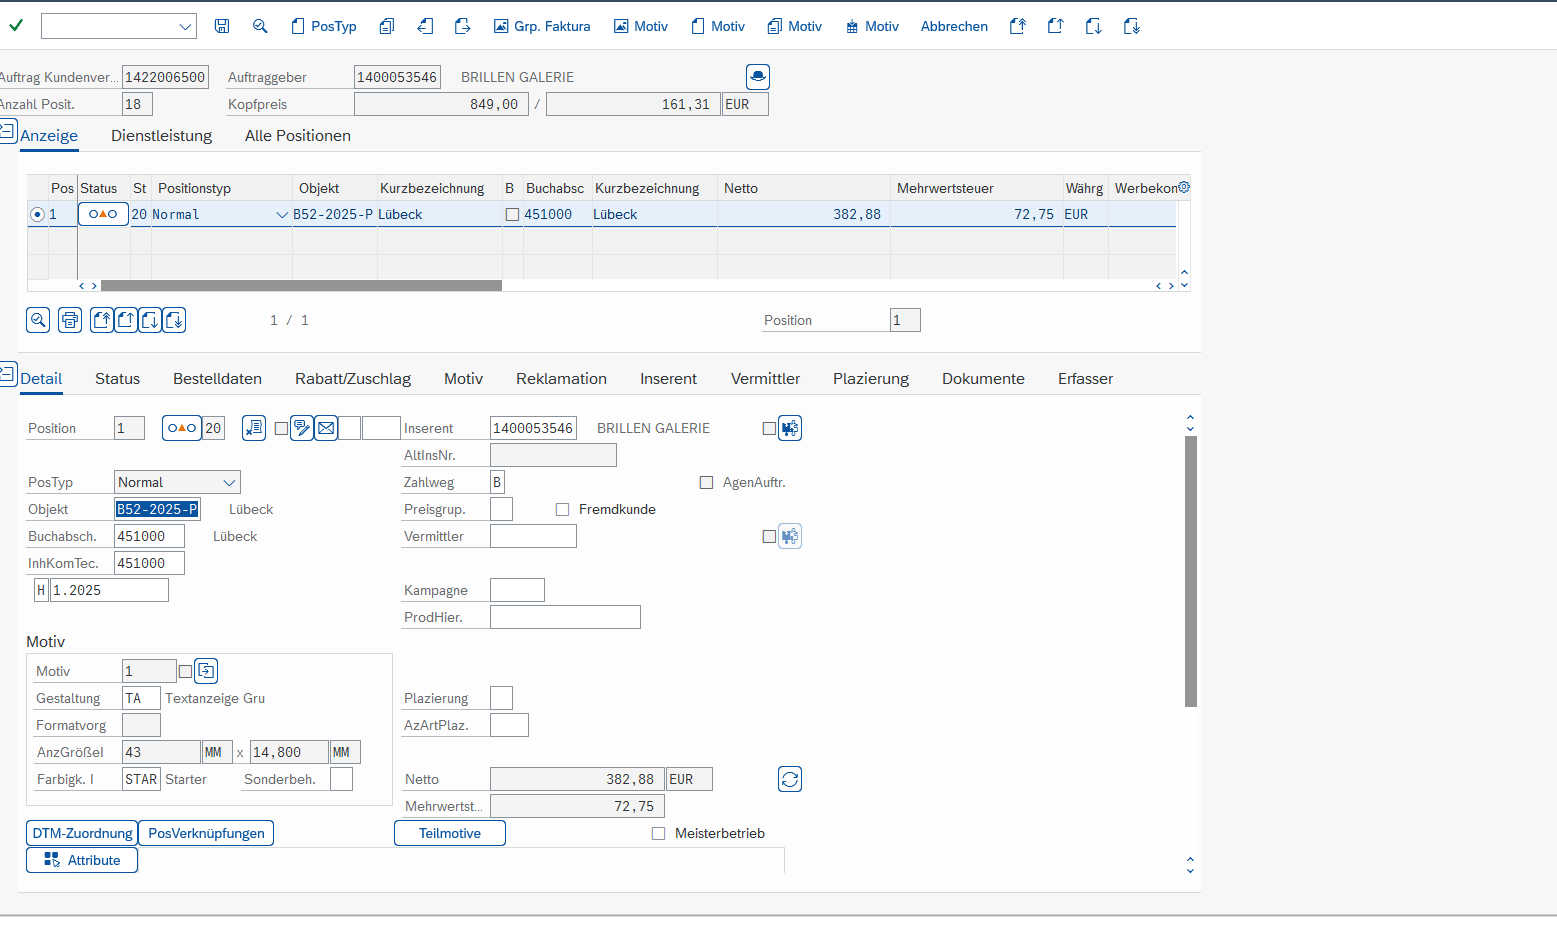Click the status traffic-light icon in row 1
The height and width of the screenshot is (949, 1557).
click(x=103, y=214)
